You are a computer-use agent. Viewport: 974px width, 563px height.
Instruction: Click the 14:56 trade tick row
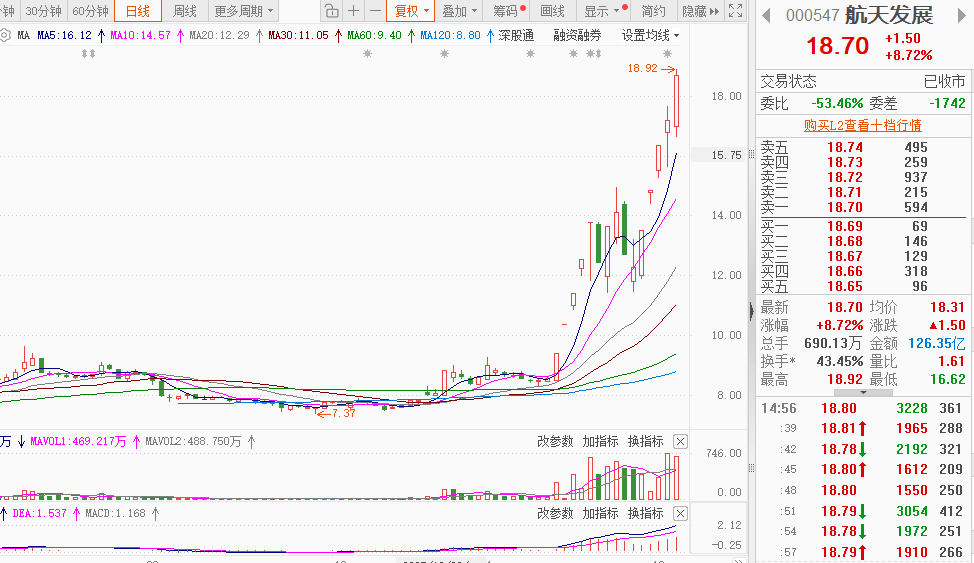[x=862, y=408]
